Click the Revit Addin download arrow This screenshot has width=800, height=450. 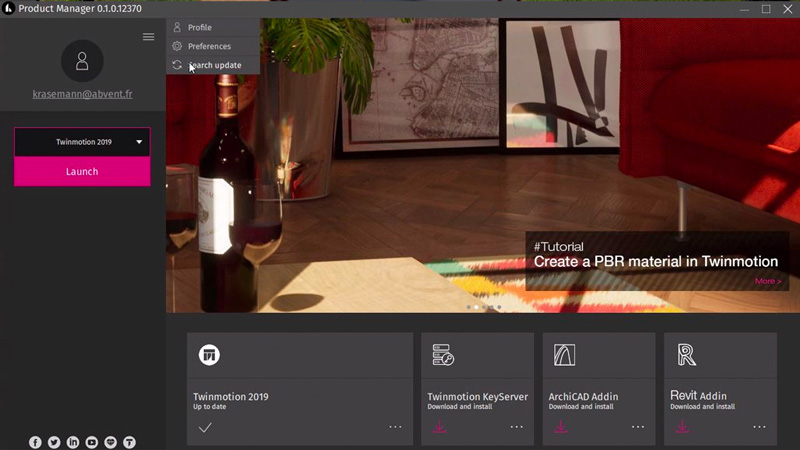[682, 427]
